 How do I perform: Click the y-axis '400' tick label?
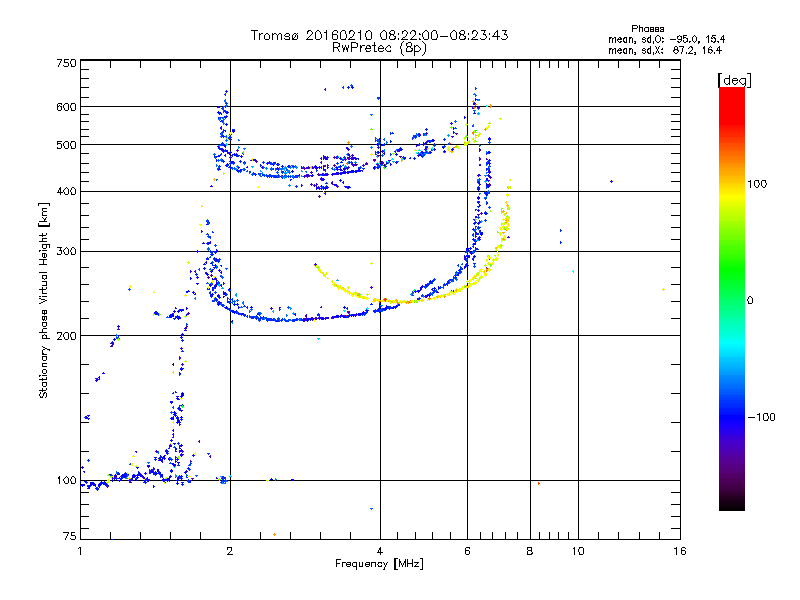pyautogui.click(x=67, y=192)
